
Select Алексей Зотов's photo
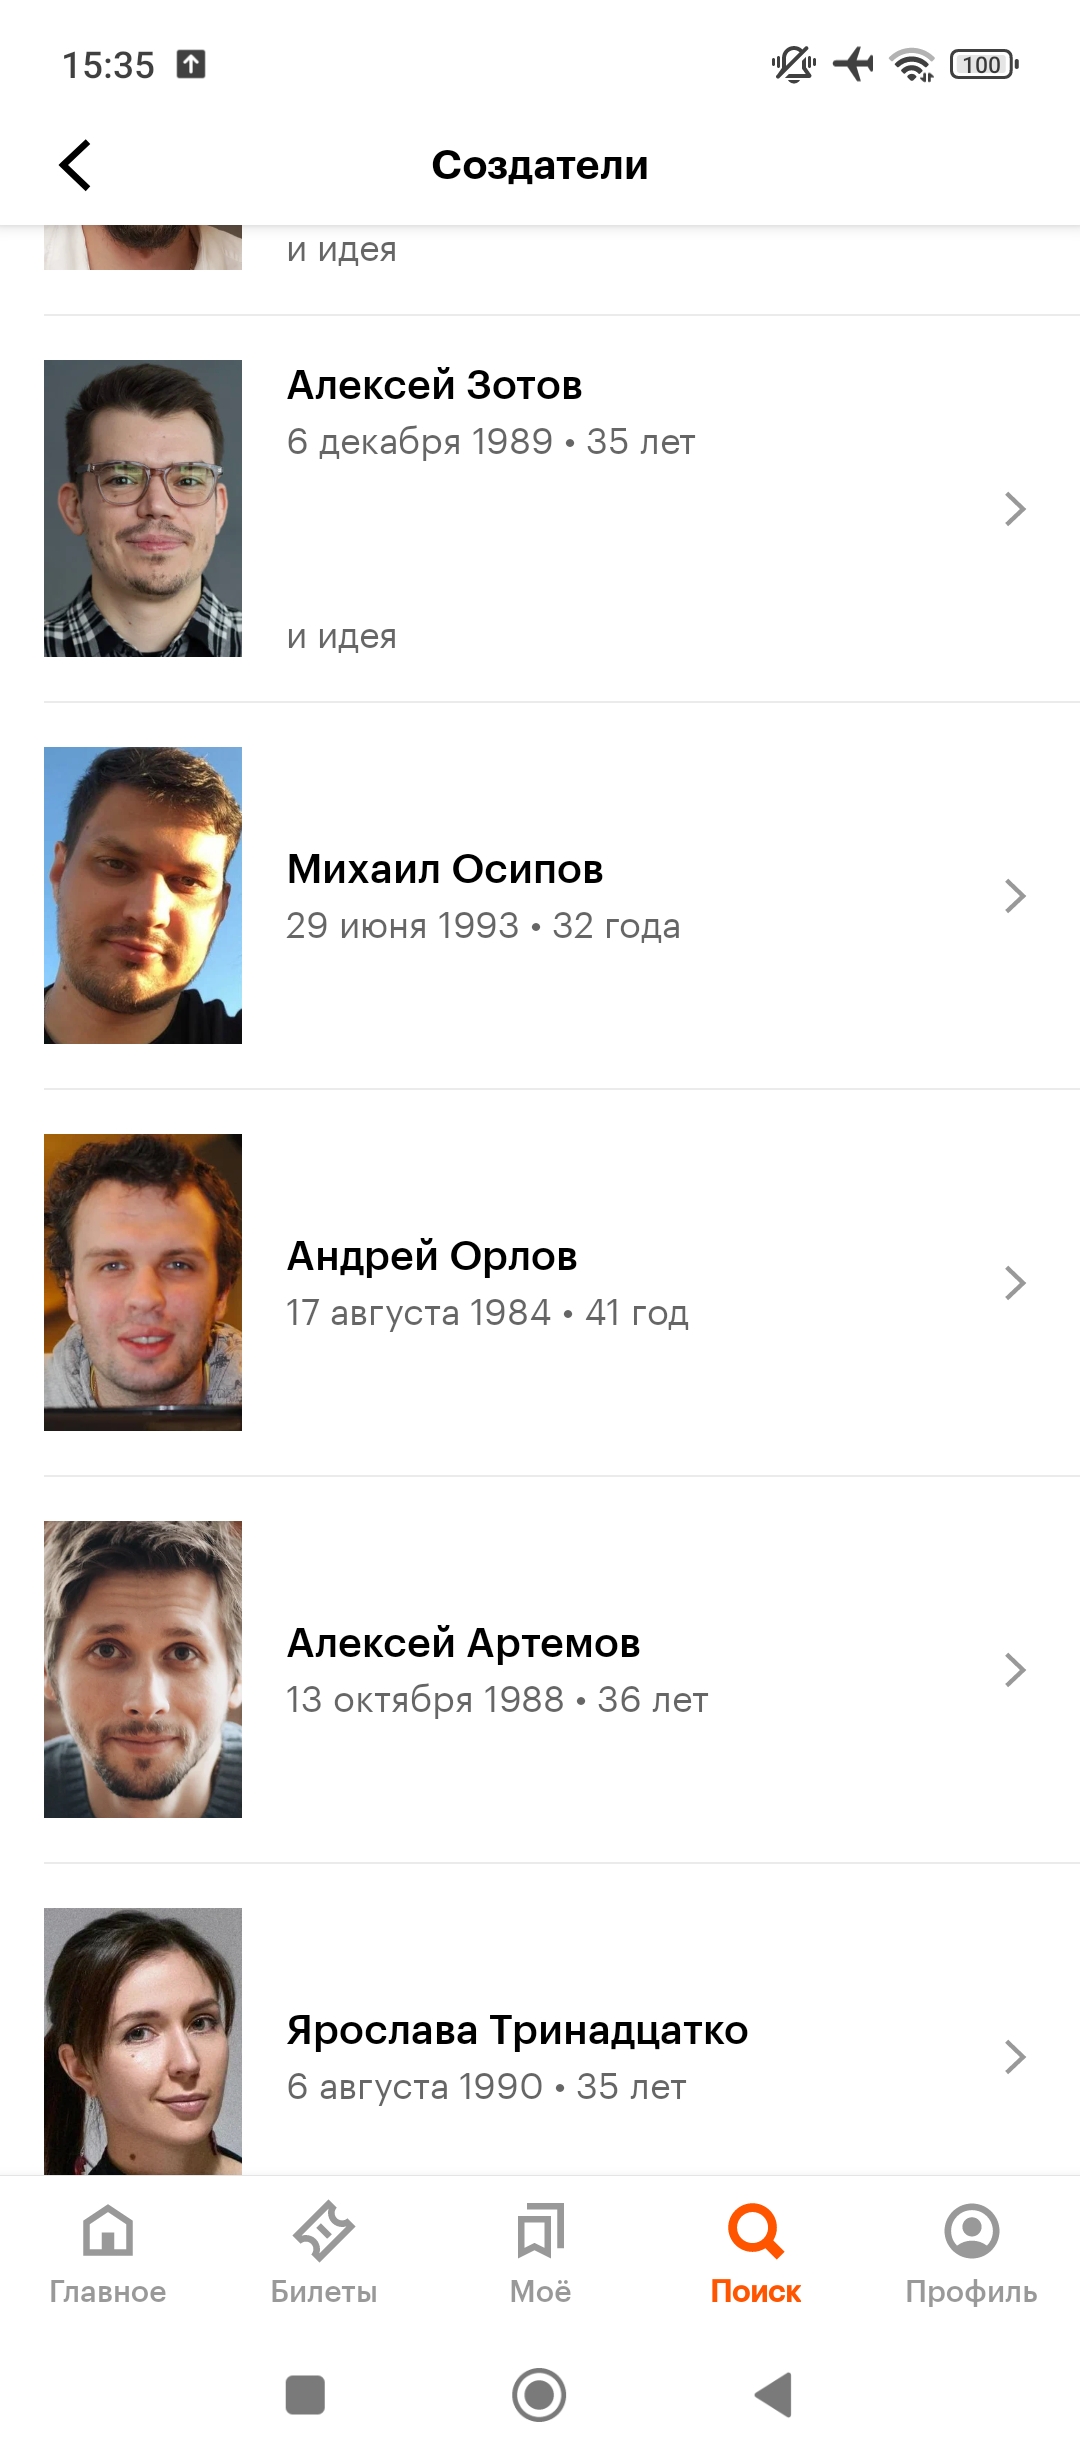pyautogui.click(x=143, y=508)
